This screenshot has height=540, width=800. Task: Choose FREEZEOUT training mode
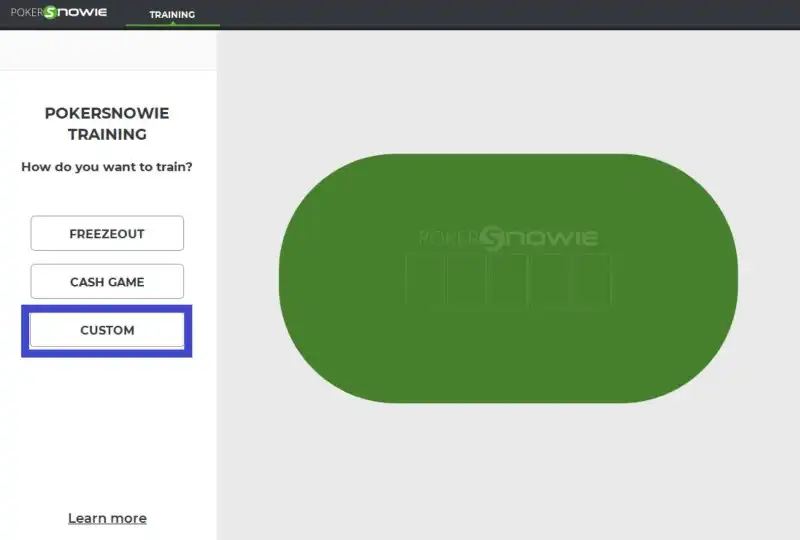coord(107,234)
